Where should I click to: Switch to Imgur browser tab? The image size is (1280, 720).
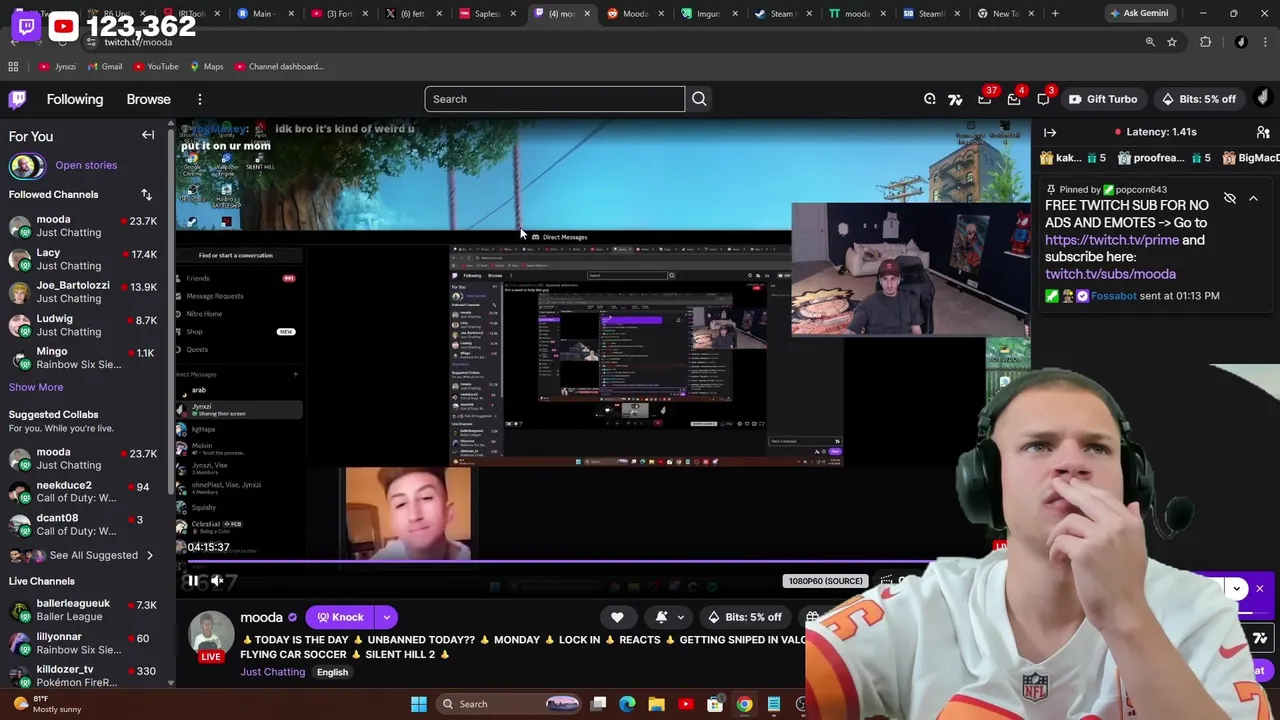point(707,13)
